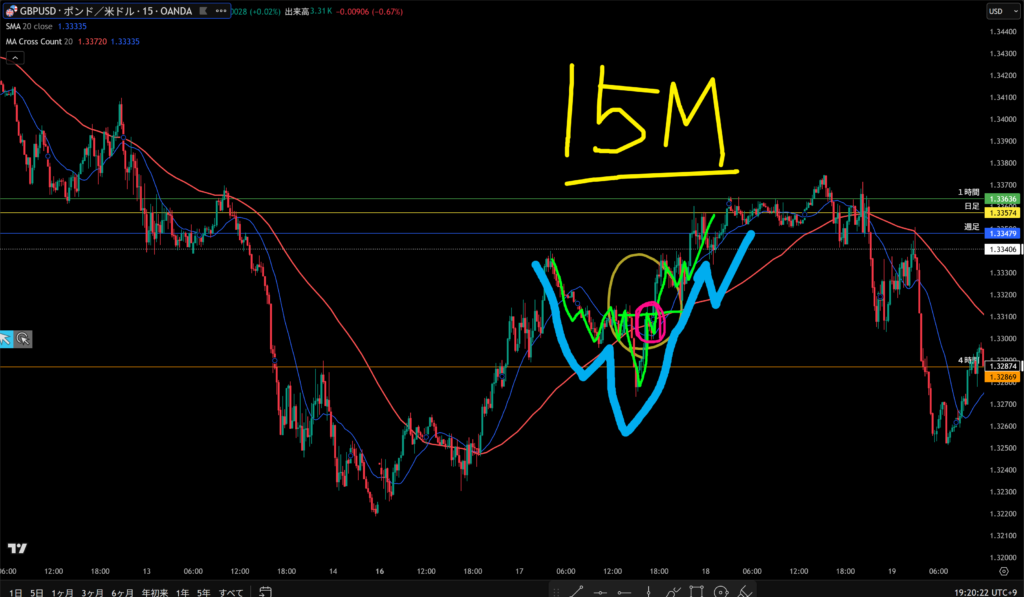Open the USD currency dropdown
Screen dimensions: 1024x597
[1000, 11]
